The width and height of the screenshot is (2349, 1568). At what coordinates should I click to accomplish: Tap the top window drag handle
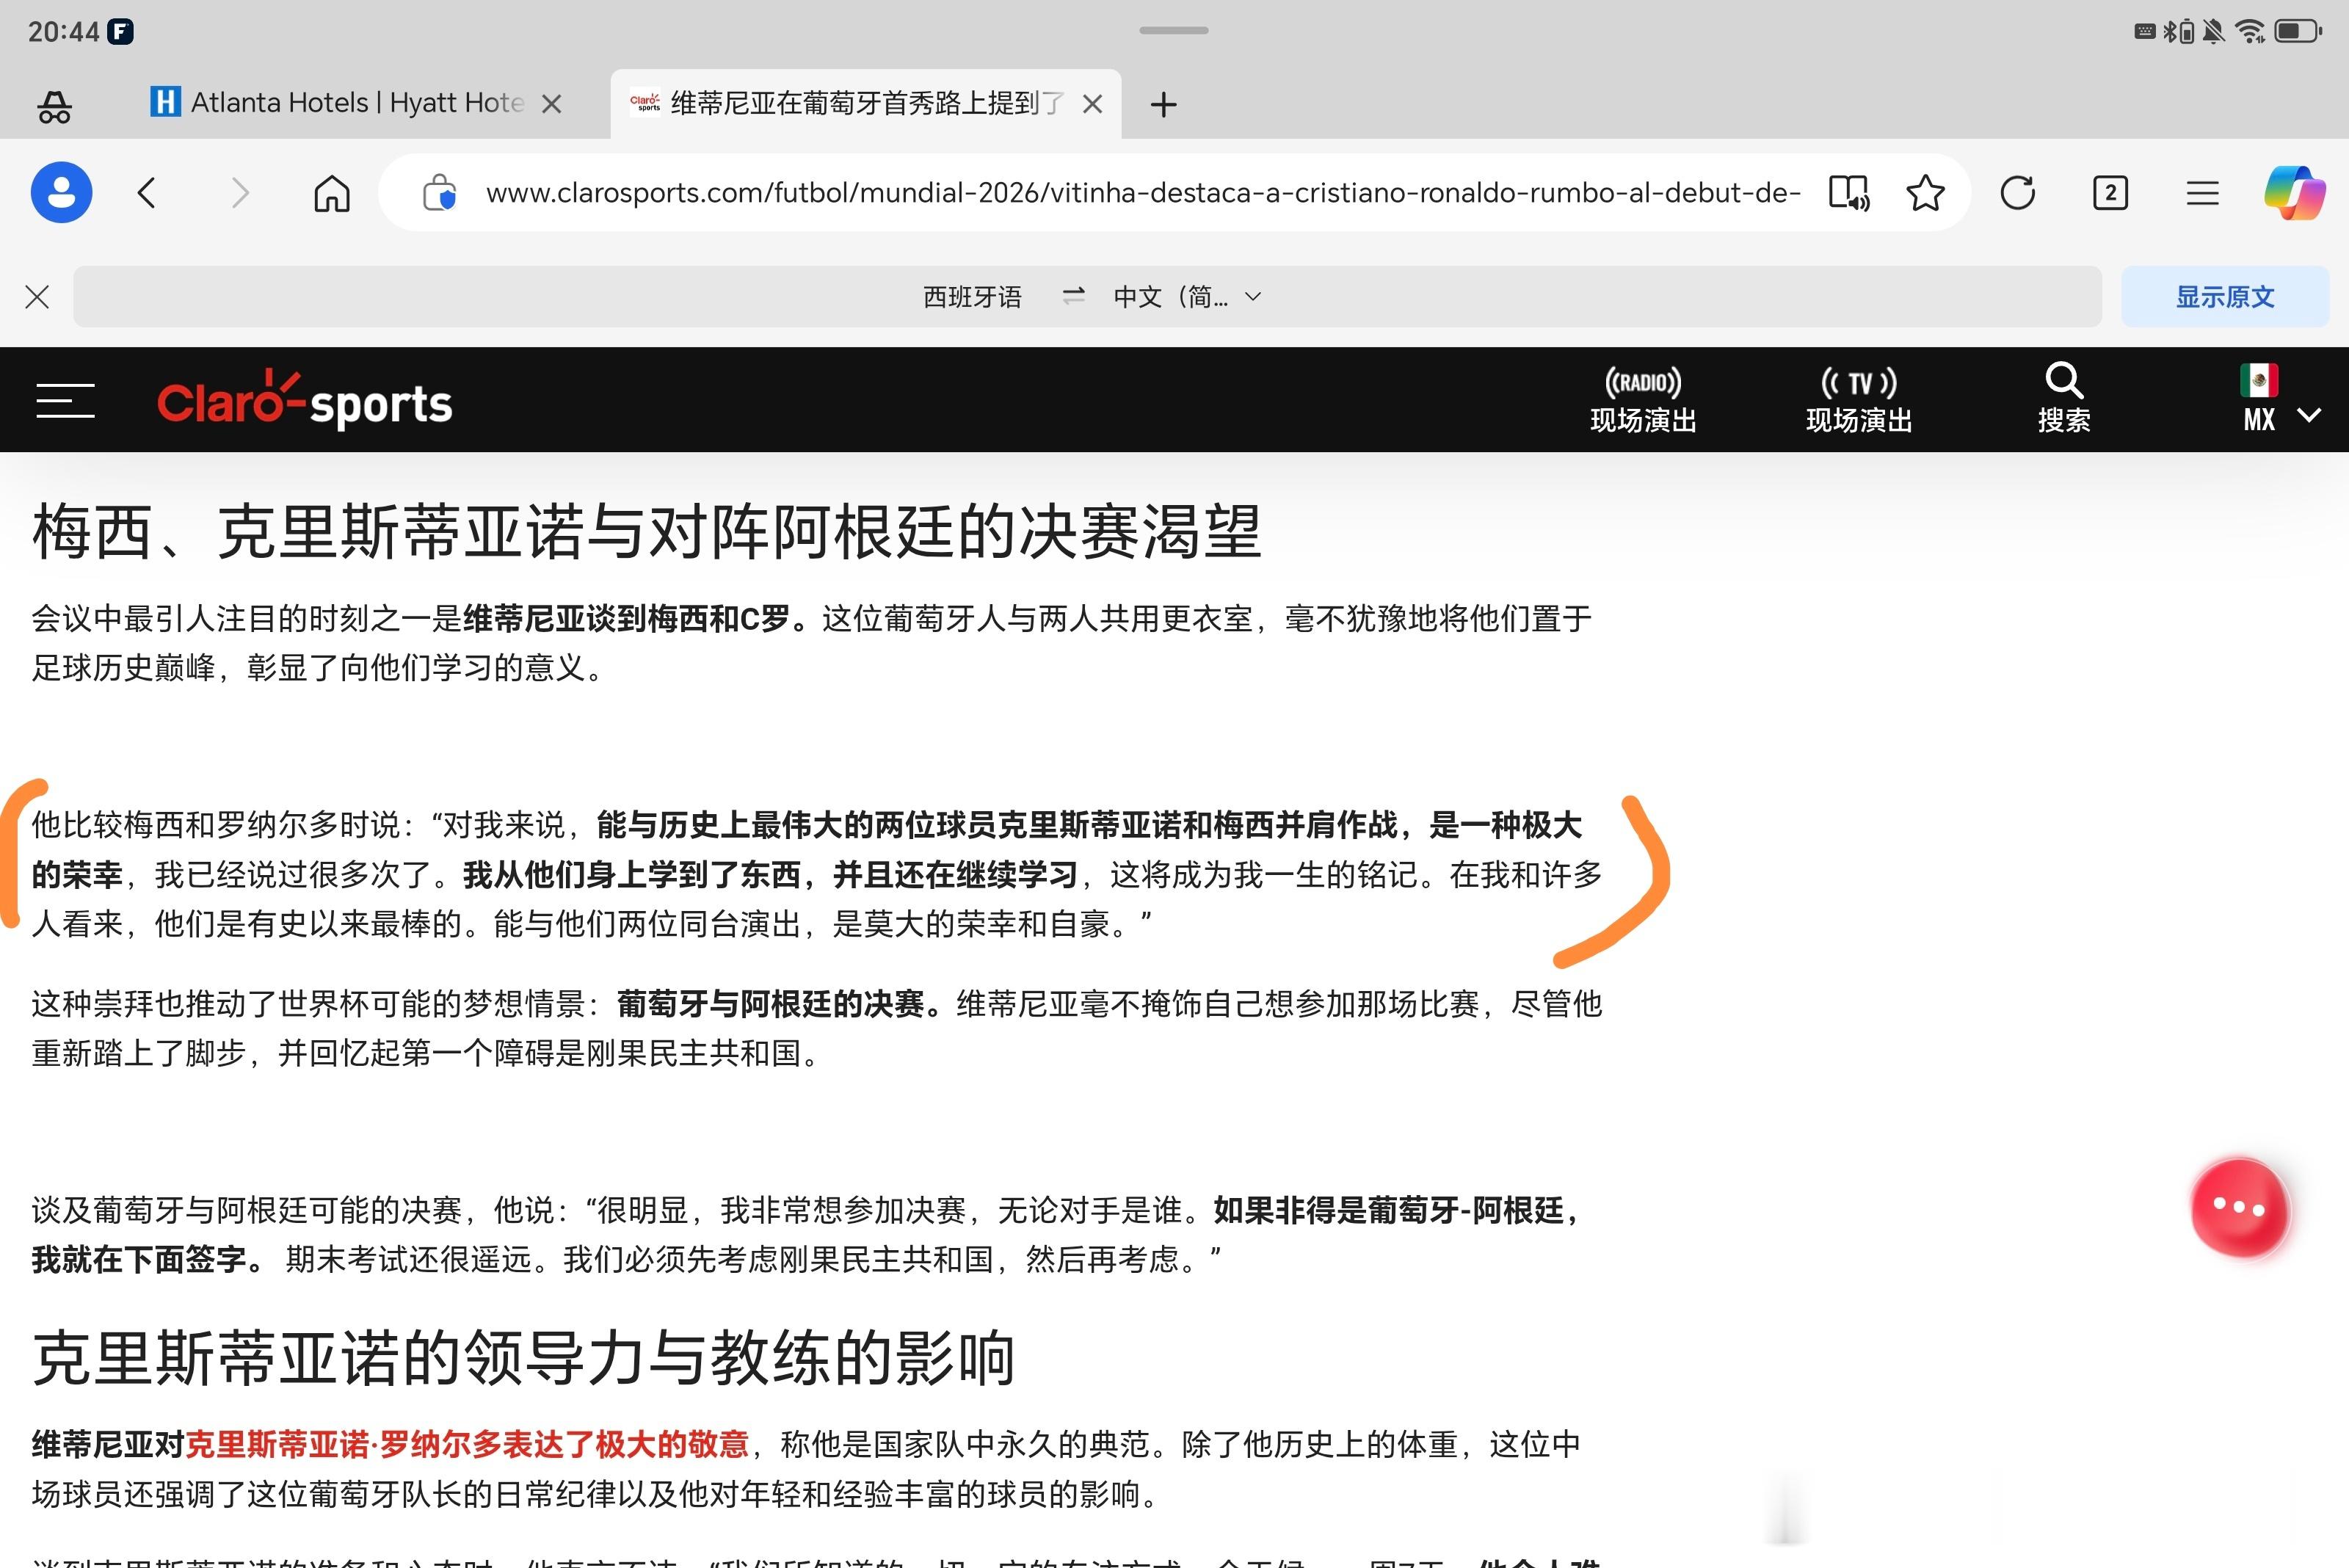pyautogui.click(x=1174, y=30)
